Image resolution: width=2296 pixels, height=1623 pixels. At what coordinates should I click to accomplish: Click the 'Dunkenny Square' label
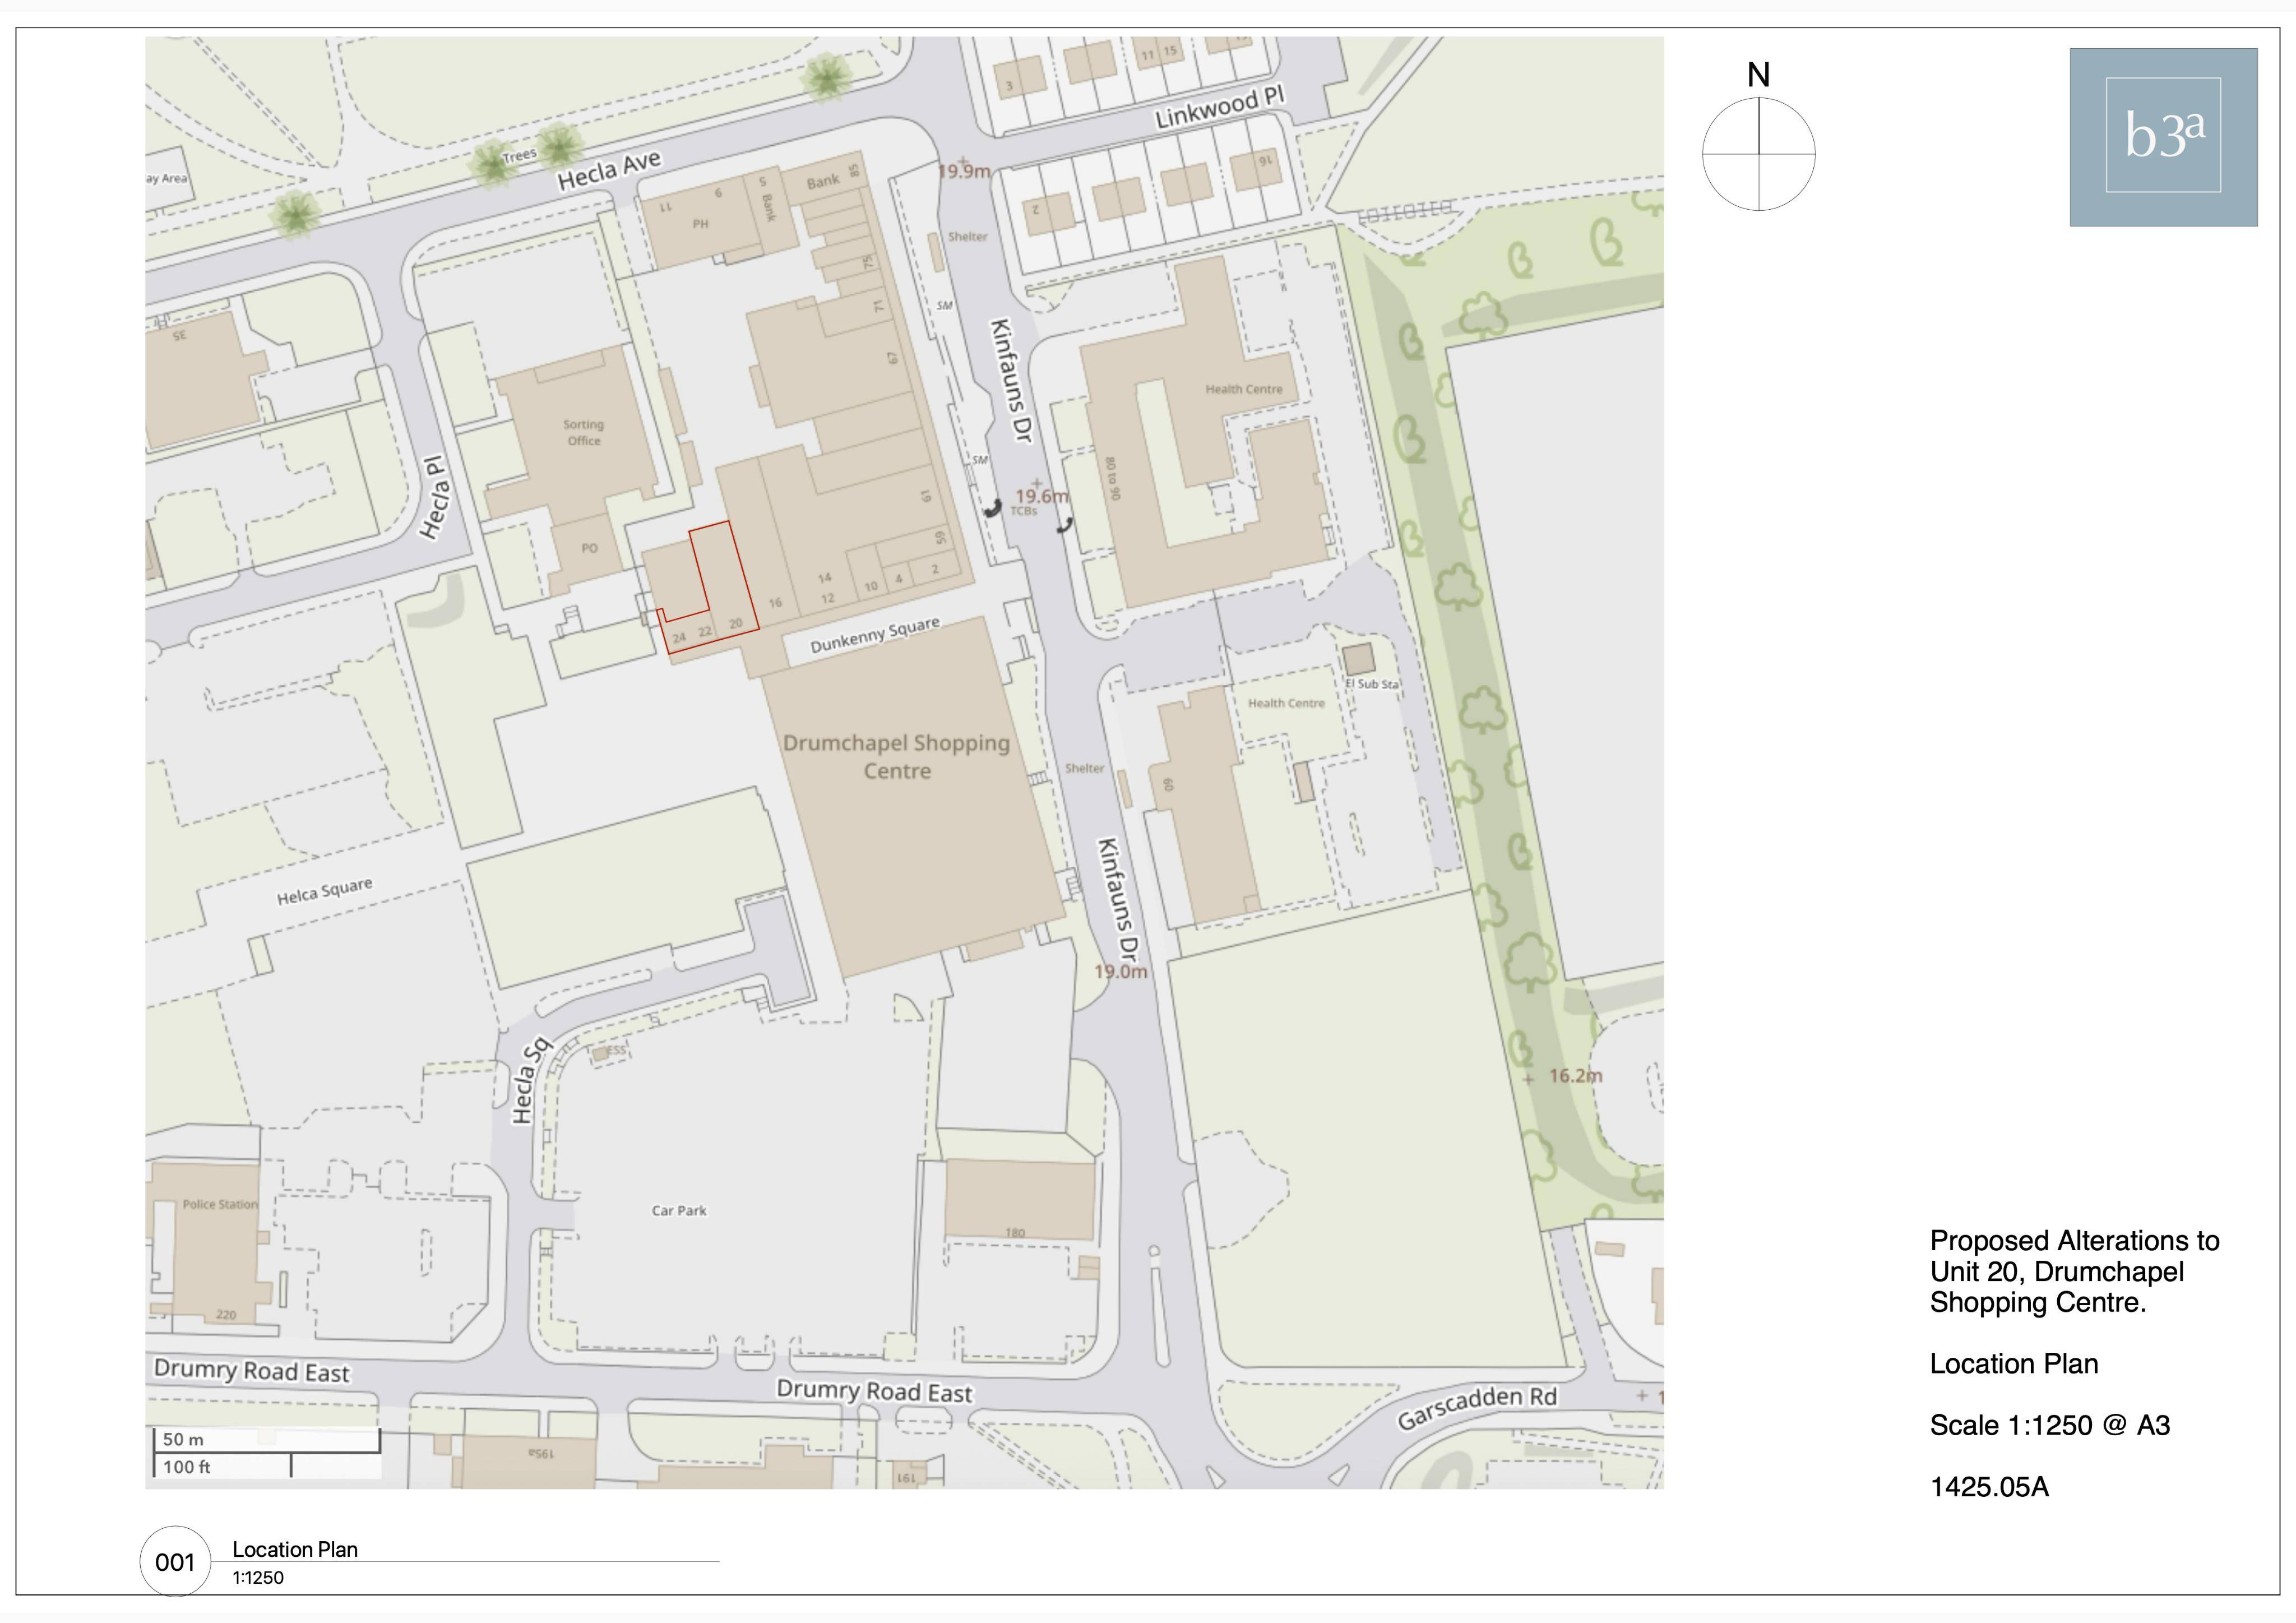[875, 635]
